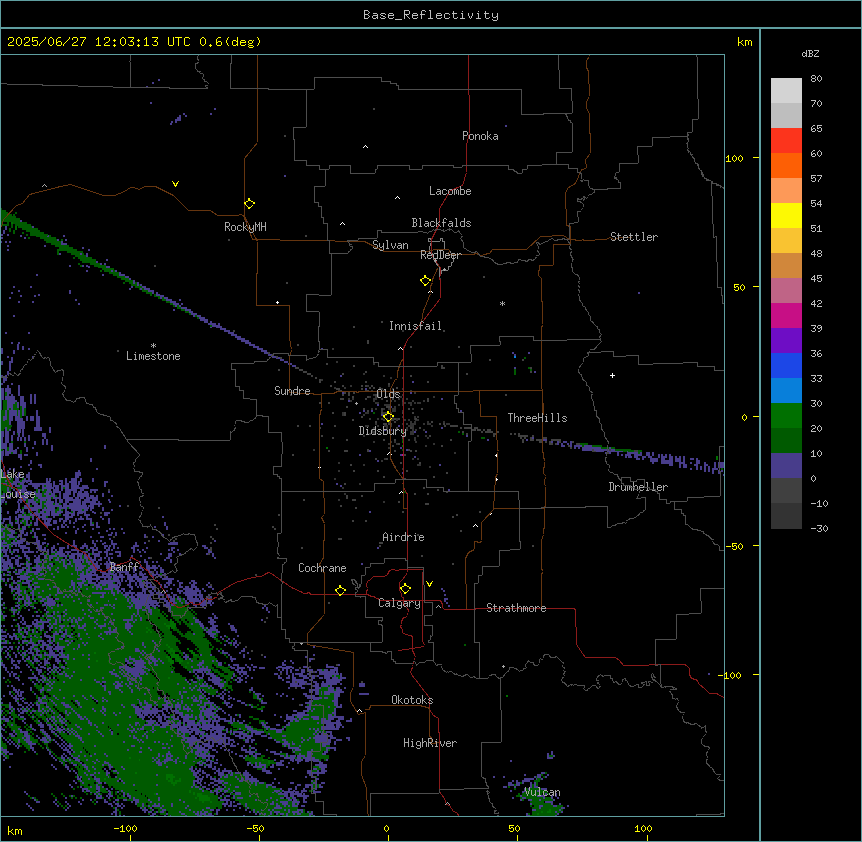
Task: Click the Strathmore label
Action: point(516,608)
